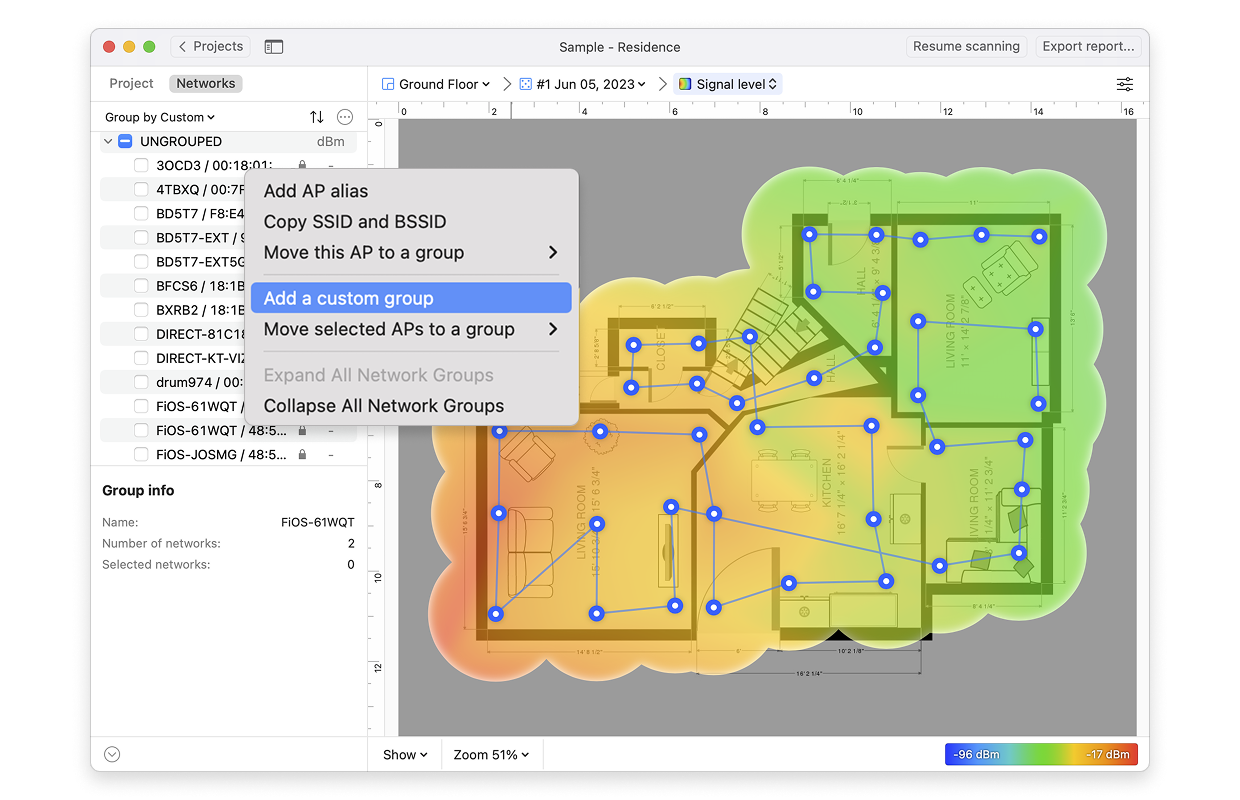
Task: Select Add a custom group menu item
Action: (x=411, y=298)
